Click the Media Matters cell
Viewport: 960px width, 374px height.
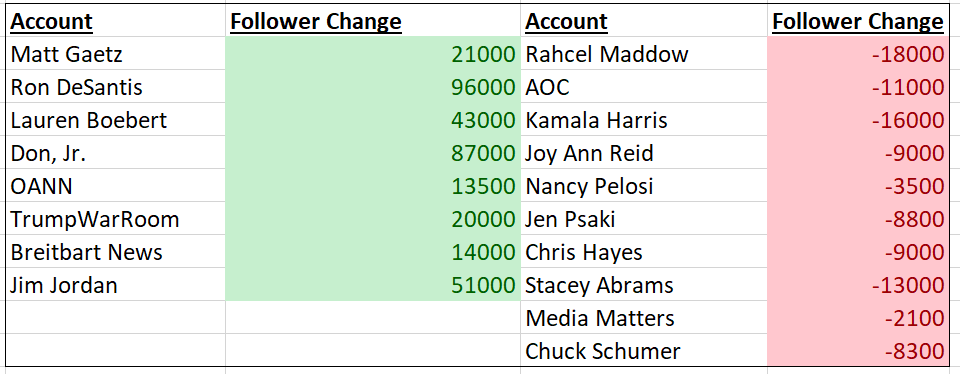[x=644, y=318]
